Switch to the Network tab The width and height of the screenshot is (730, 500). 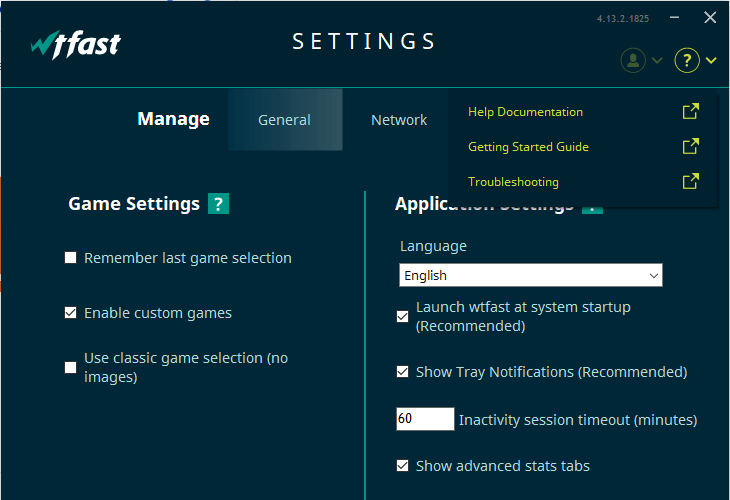[399, 120]
